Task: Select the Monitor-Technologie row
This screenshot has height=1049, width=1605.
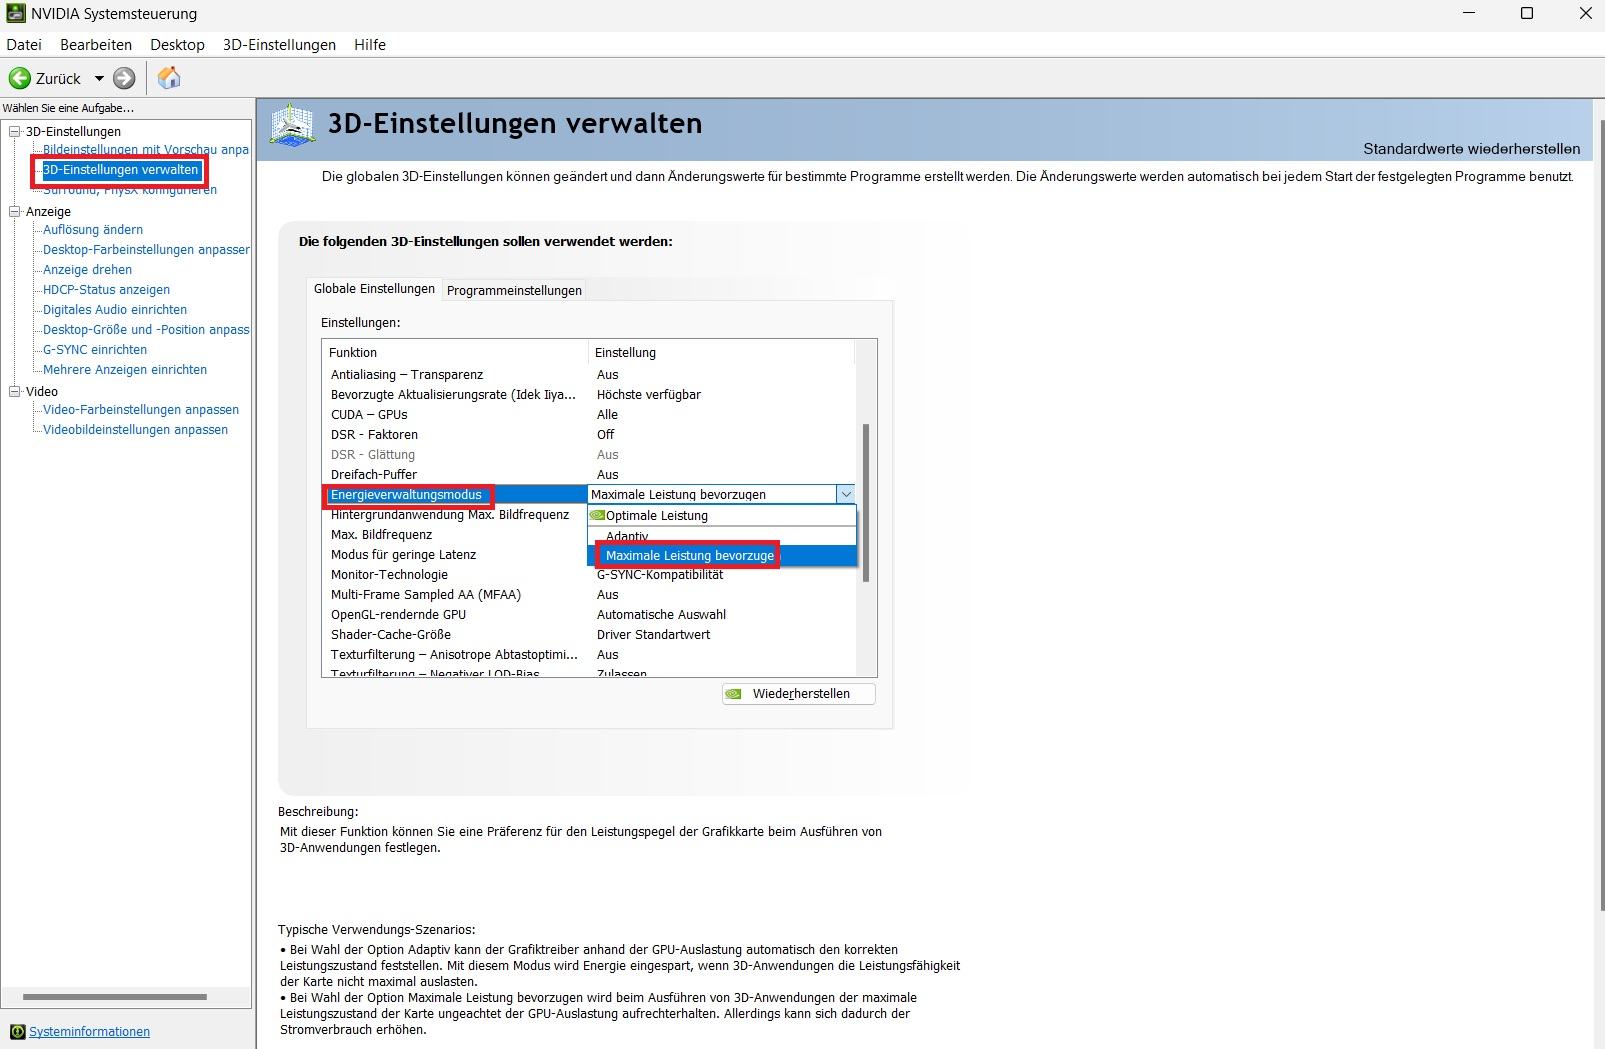Action: (589, 575)
